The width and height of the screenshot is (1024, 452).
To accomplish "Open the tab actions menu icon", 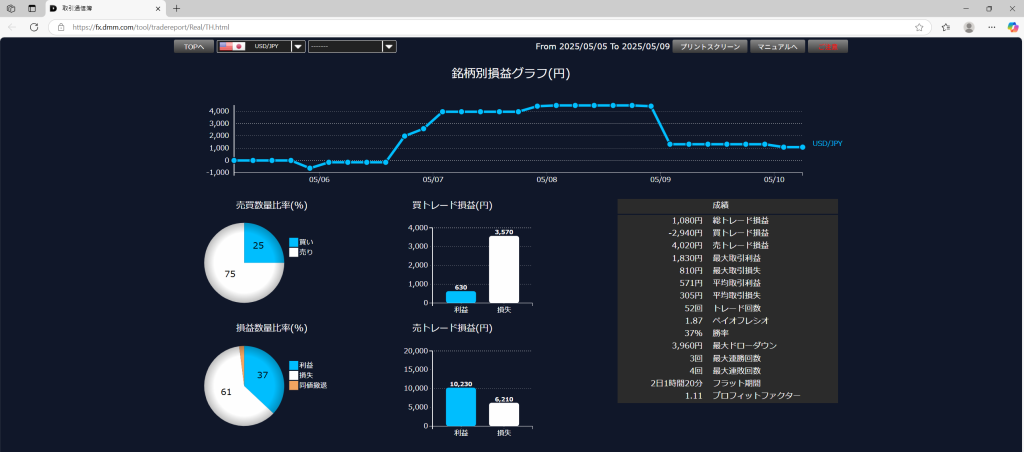I will click(31, 8).
